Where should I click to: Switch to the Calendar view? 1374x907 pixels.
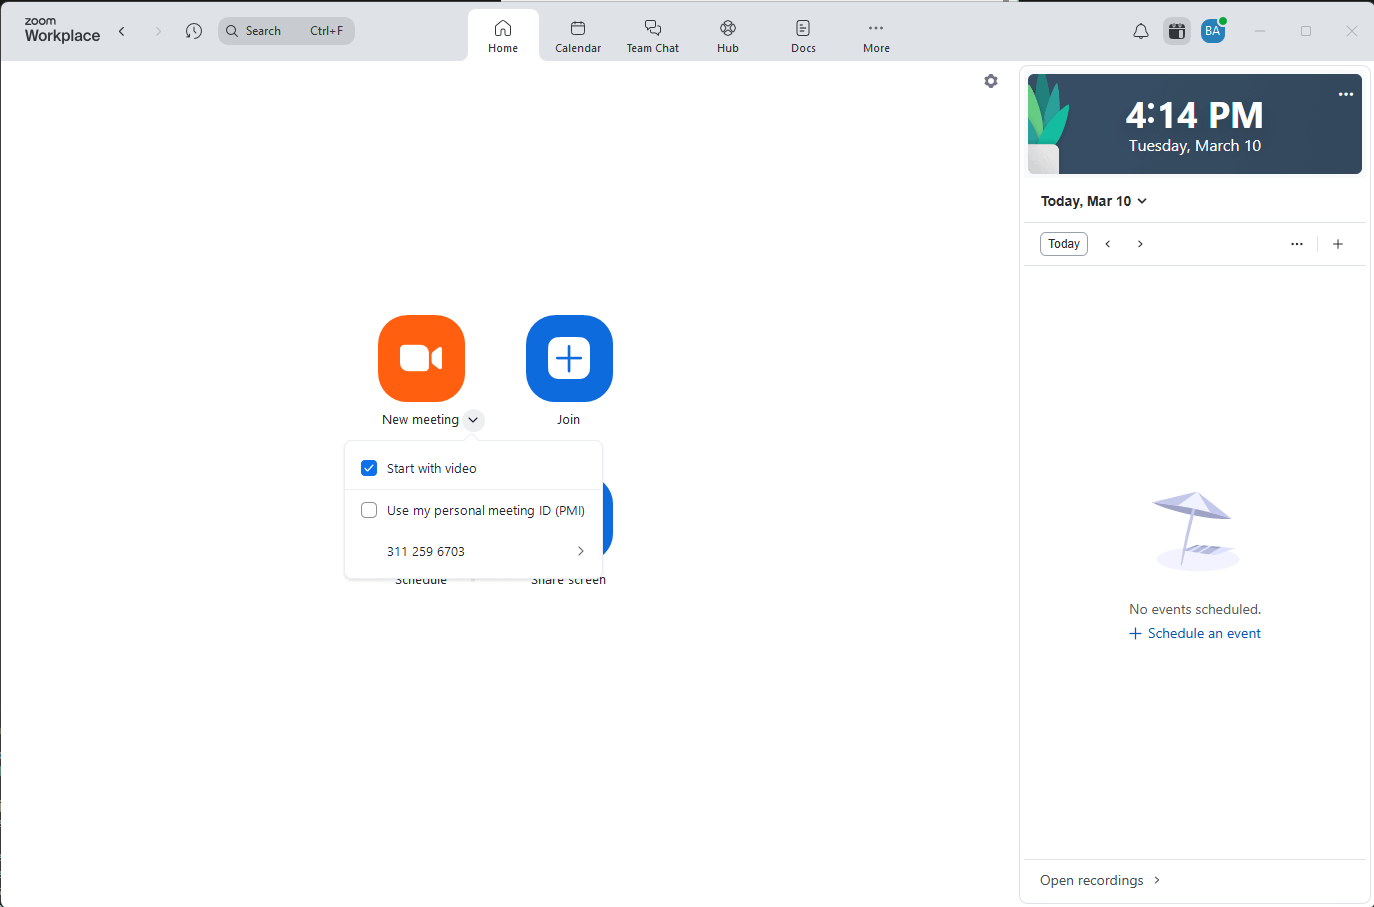[577, 35]
